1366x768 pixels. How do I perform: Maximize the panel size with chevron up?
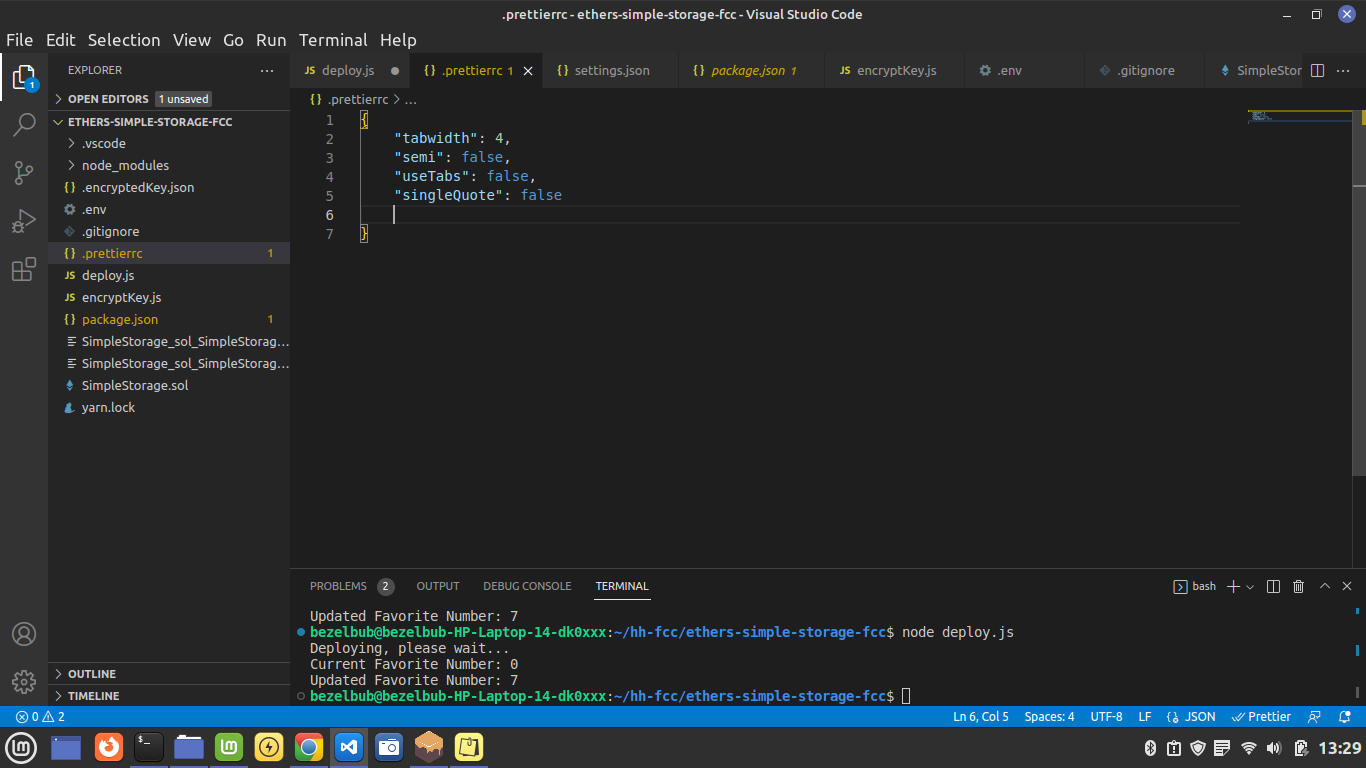click(x=1324, y=586)
